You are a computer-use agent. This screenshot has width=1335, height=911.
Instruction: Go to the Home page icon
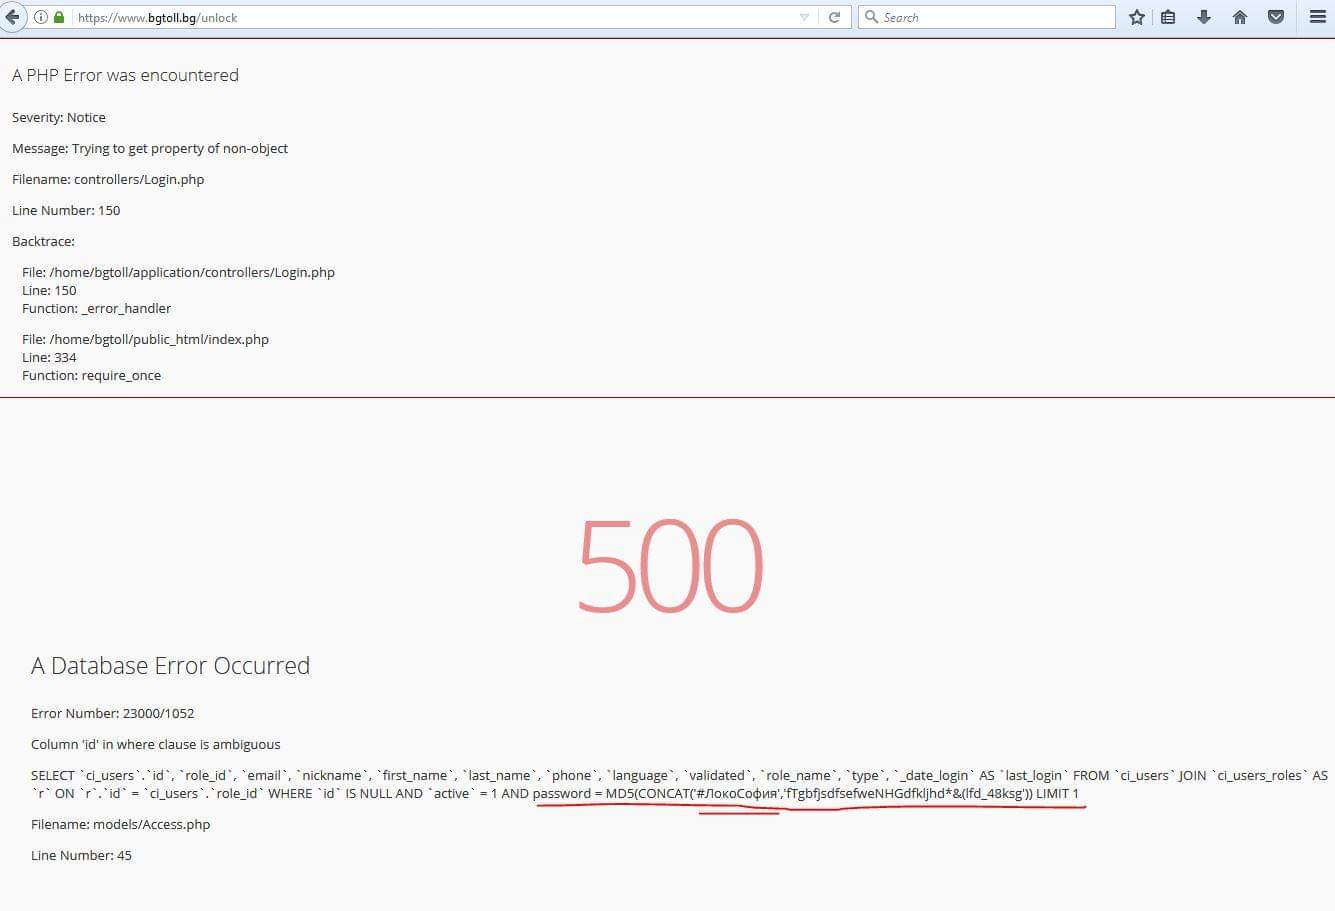pos(1240,17)
